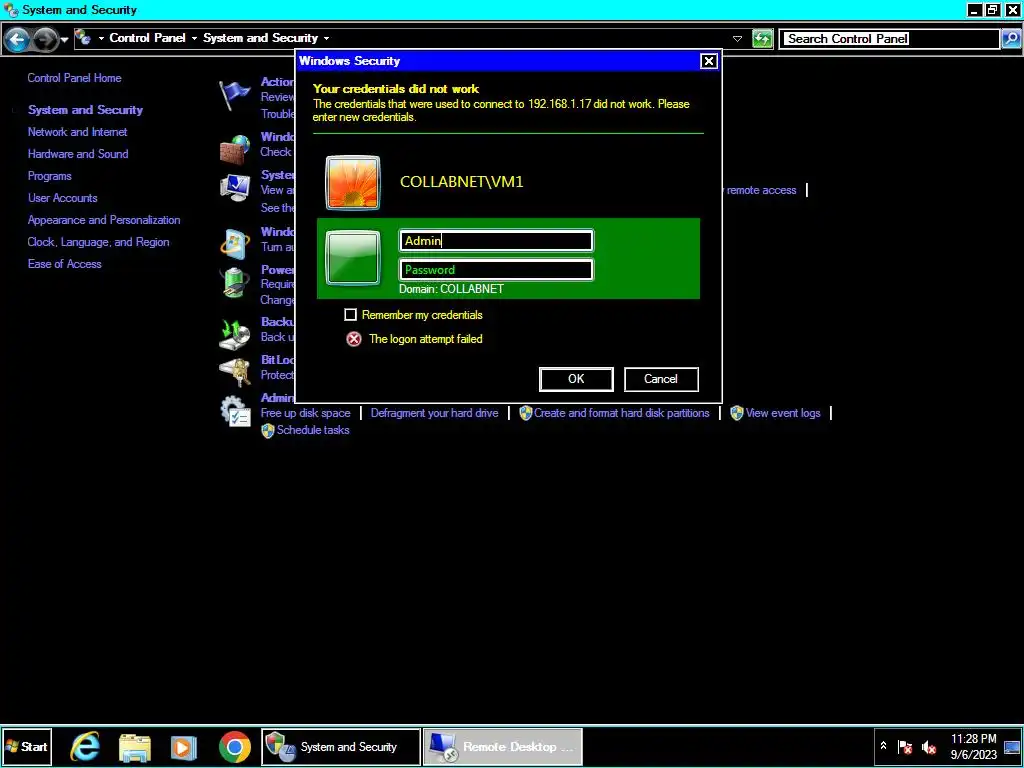Screen dimensions: 1024x768
Task: Switch to Remote Desktop taskbar button
Action: click(502, 747)
